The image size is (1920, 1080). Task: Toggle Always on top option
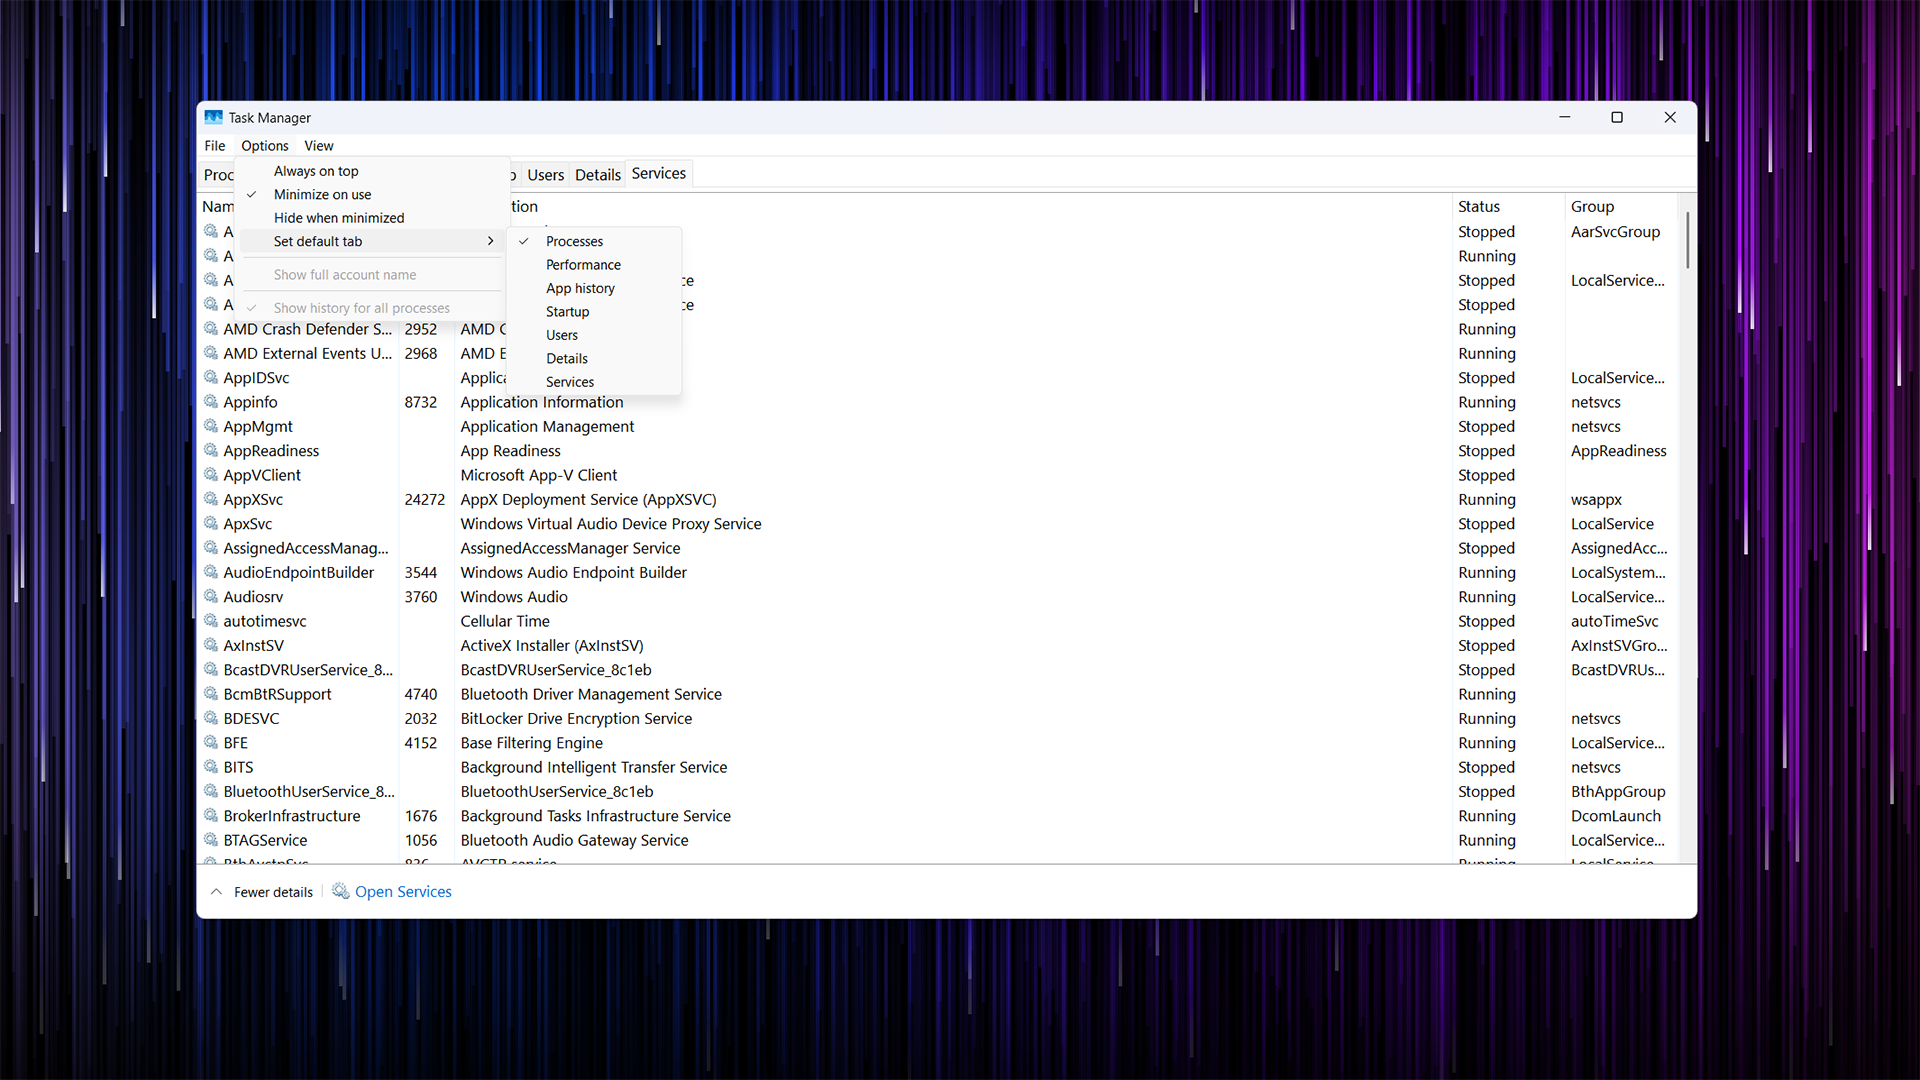(x=370, y=171)
